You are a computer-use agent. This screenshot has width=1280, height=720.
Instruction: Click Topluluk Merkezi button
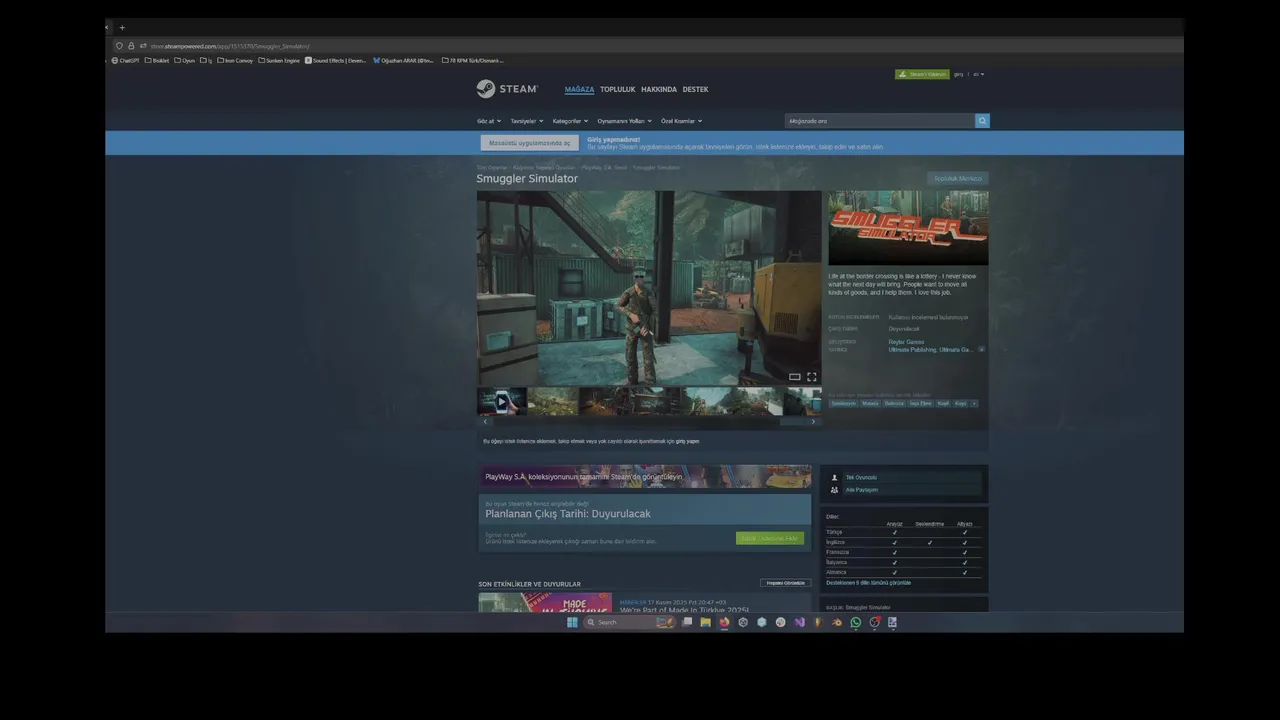coord(958,179)
